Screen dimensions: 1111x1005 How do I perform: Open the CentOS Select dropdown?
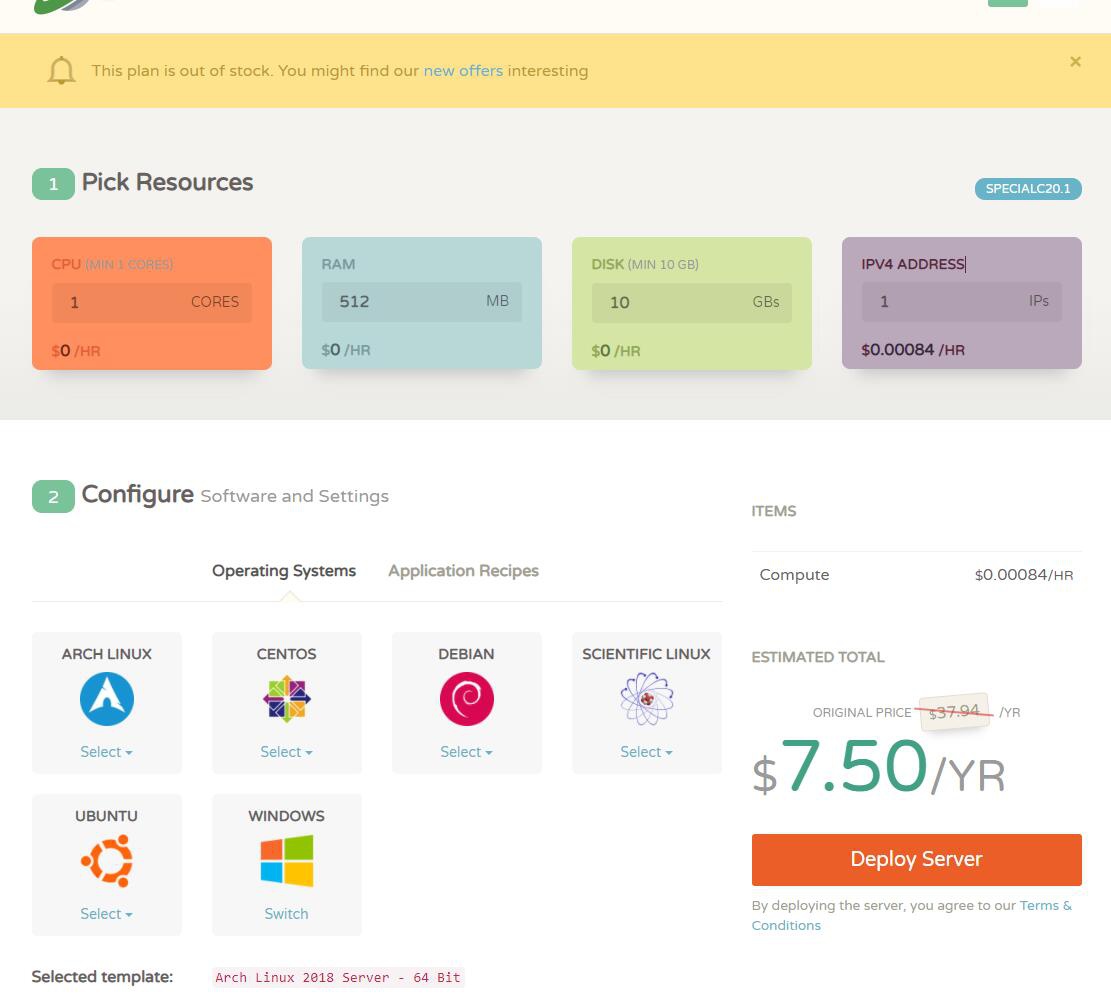point(286,752)
